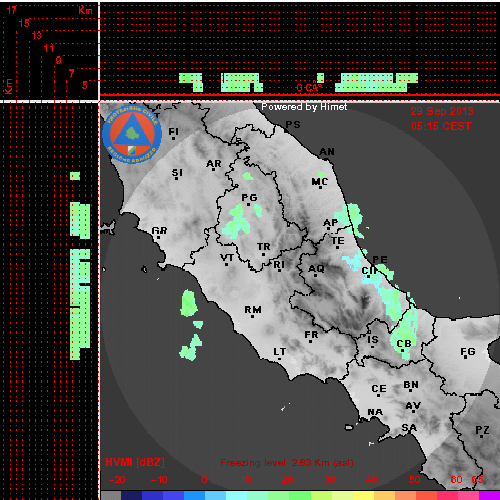Screen dimensions: 500x500
Task: Click the SI city label
Action: coord(177,173)
